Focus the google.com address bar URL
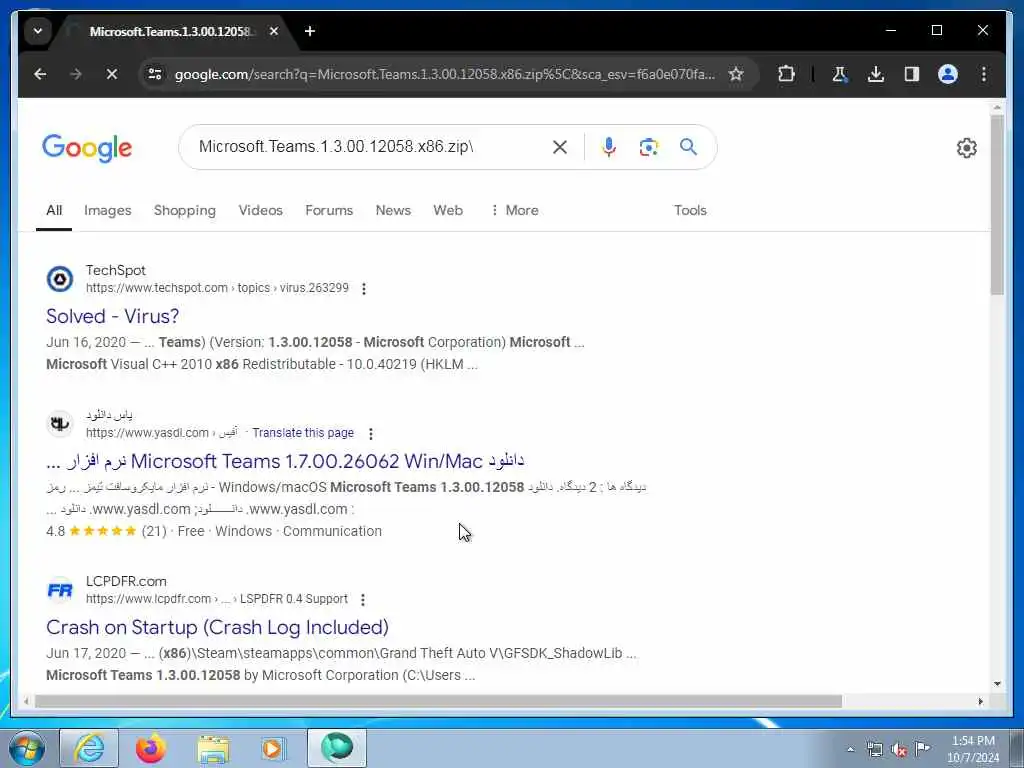 [444, 74]
